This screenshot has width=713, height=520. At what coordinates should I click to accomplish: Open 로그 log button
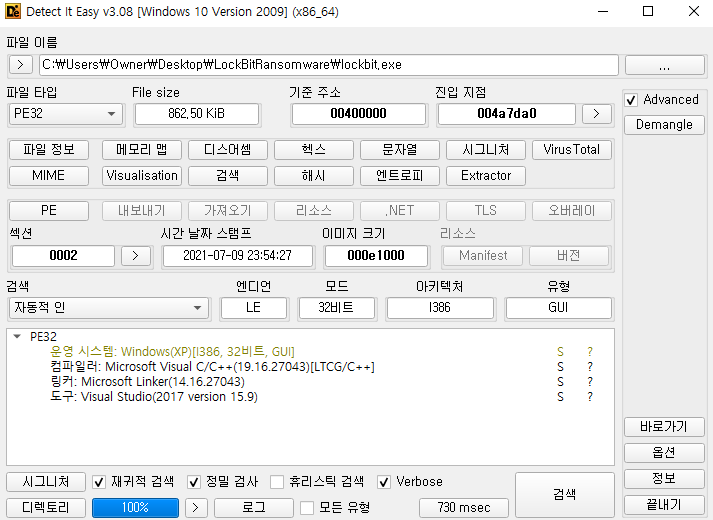(x=254, y=507)
